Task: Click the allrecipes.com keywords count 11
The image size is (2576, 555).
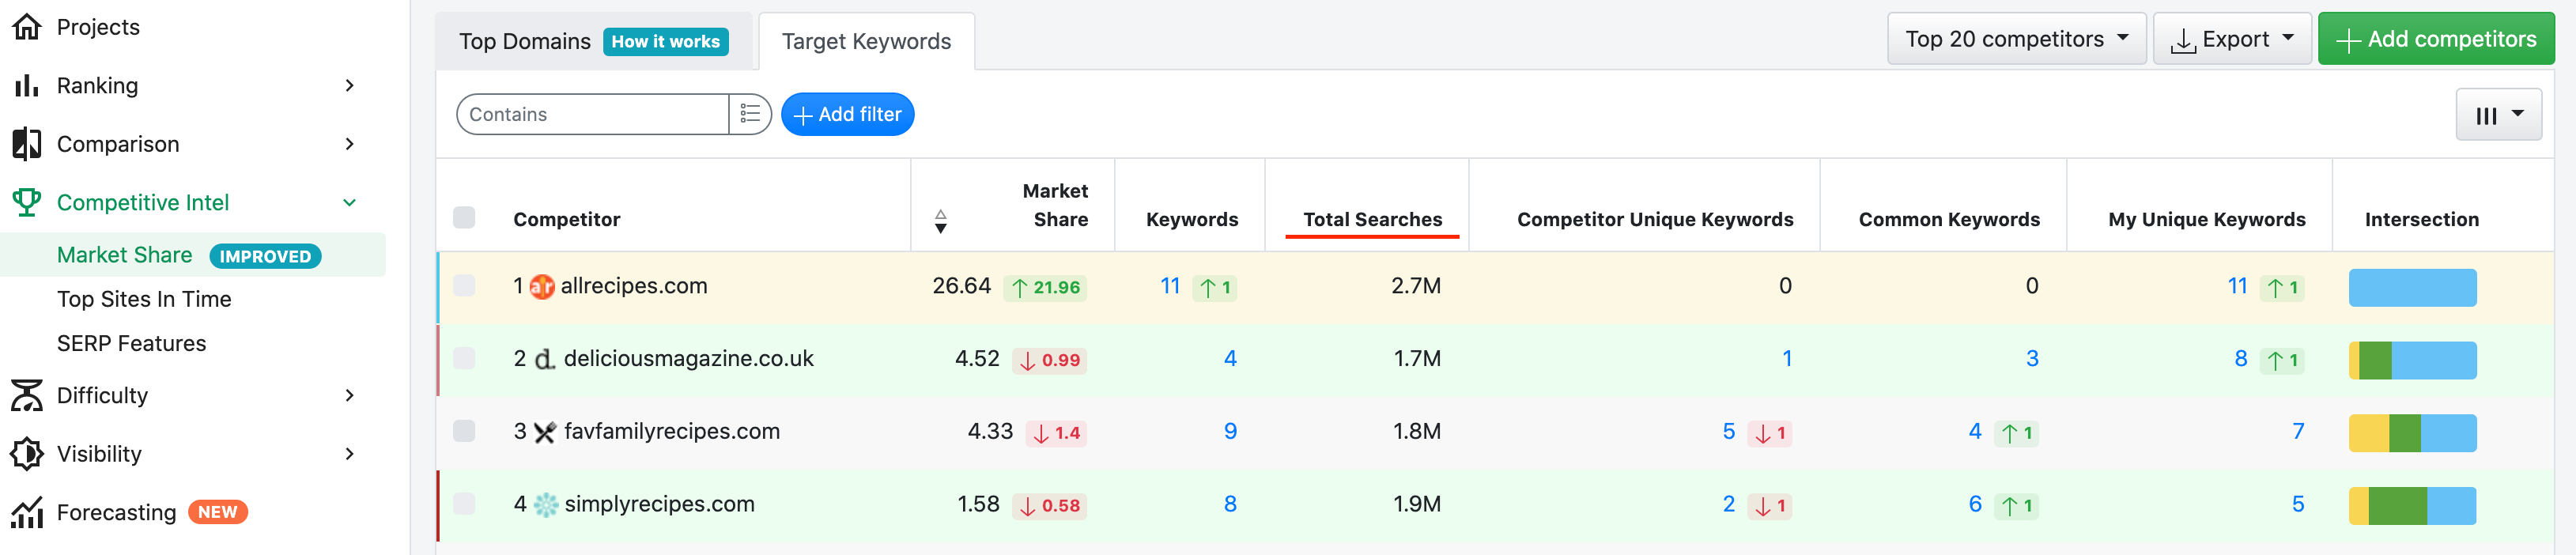Action: pyautogui.click(x=1170, y=286)
